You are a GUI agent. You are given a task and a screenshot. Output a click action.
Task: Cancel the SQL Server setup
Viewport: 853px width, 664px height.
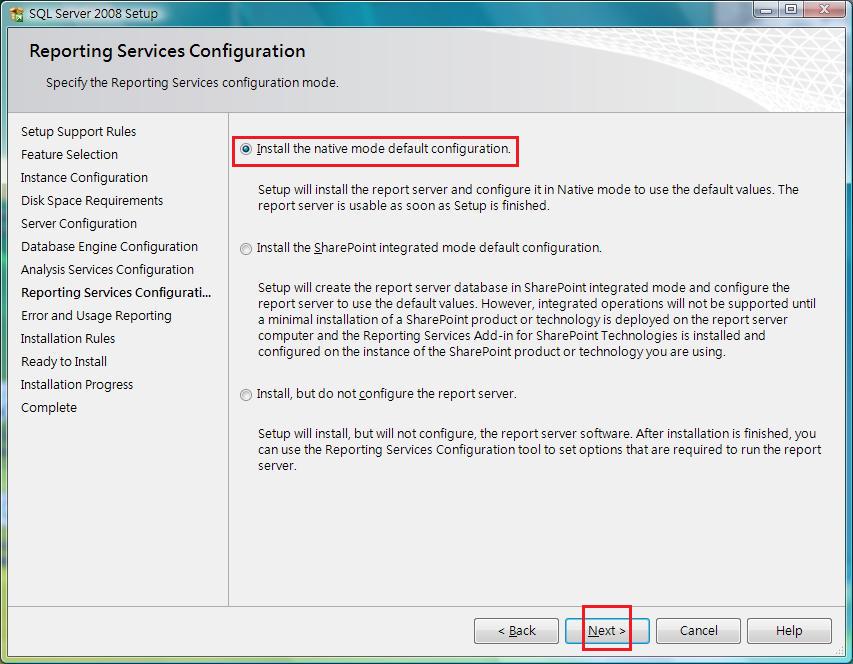coord(699,631)
